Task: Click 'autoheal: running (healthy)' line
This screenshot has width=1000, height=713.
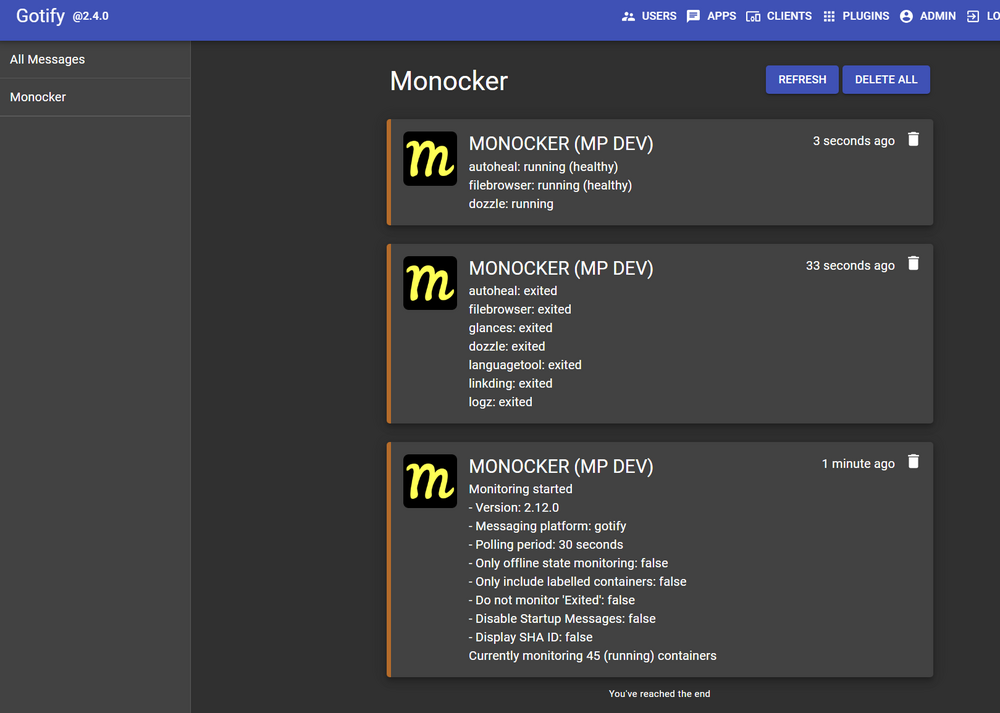Action: [x=543, y=167]
